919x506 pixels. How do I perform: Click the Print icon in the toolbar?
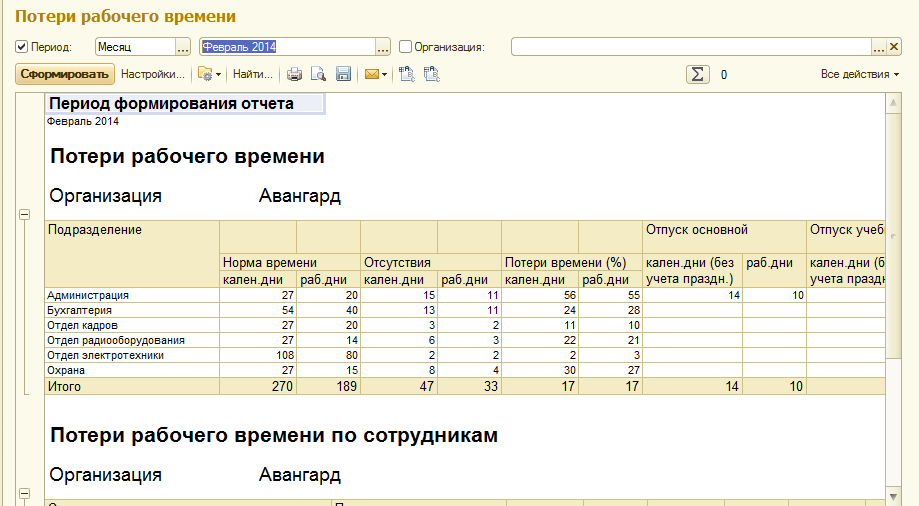click(294, 74)
